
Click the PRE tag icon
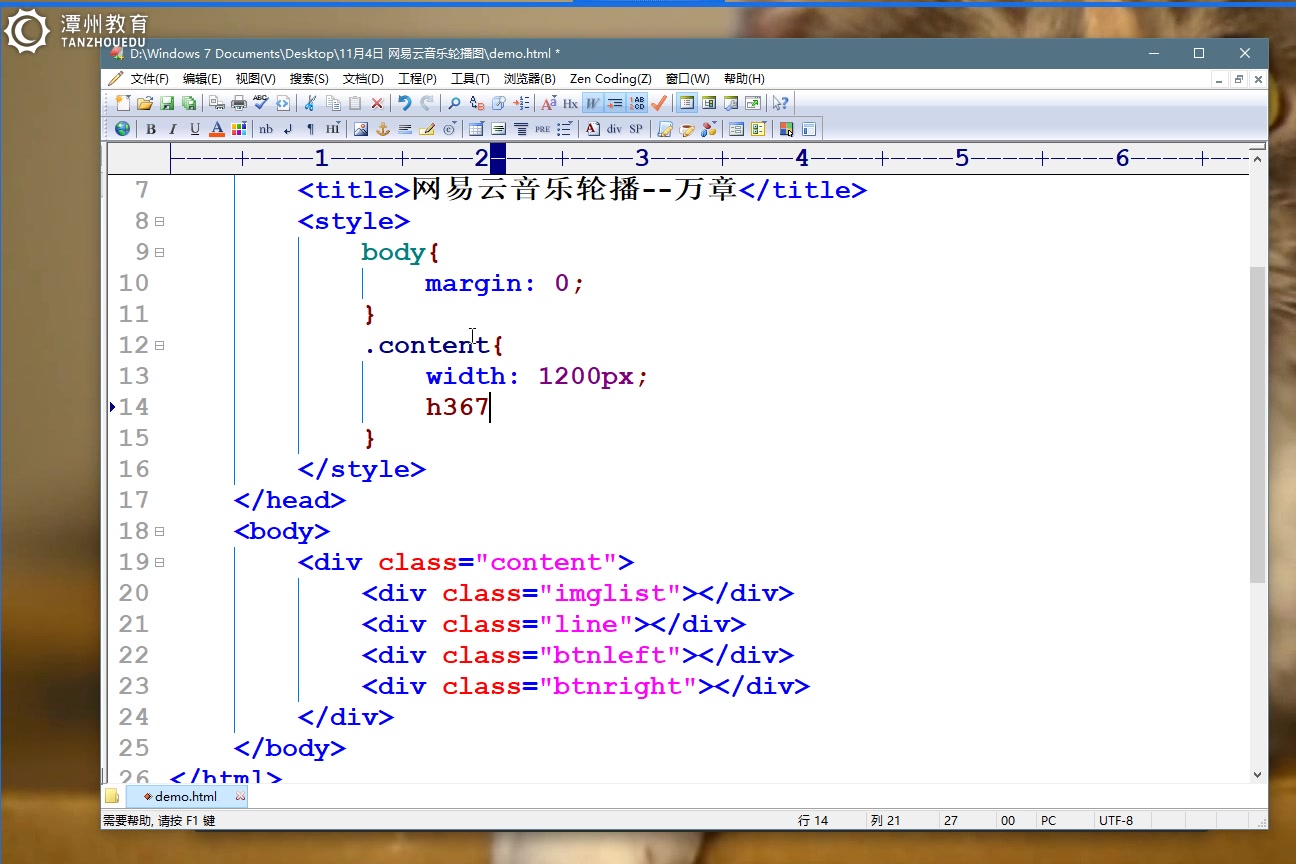542,129
